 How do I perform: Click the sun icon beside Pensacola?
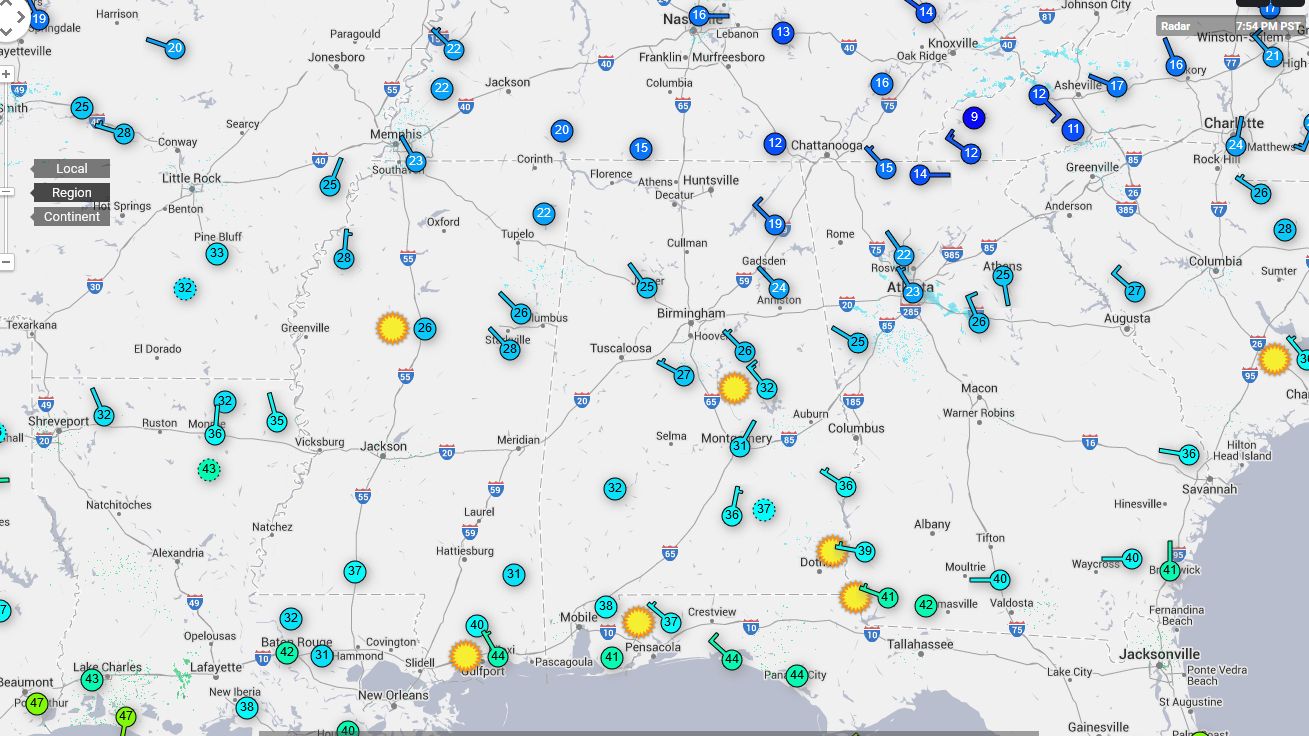[x=638, y=622]
